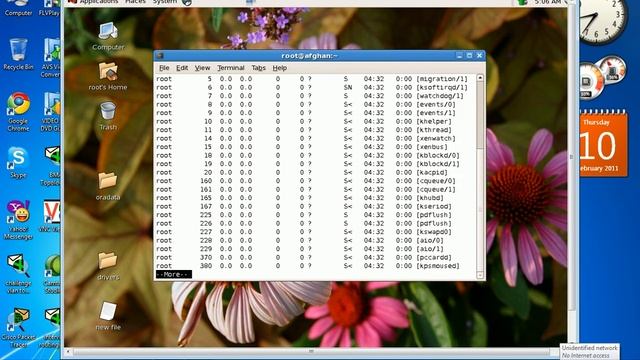Click the [kacpid] process name
640x360 pixels.
pyautogui.click(x=432, y=172)
